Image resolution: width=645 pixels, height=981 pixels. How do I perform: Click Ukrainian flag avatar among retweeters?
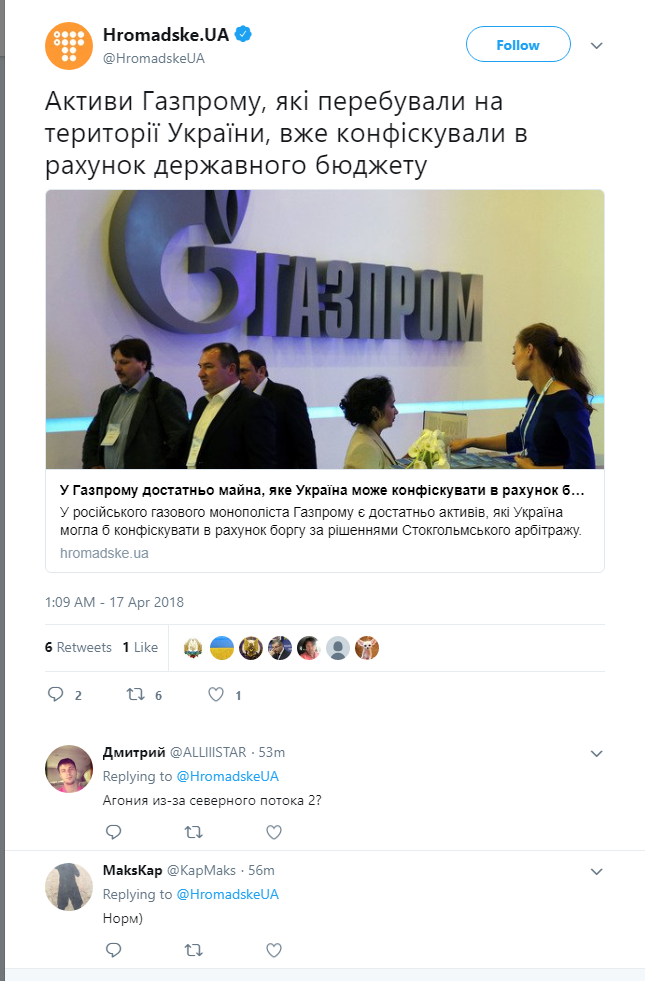point(221,648)
